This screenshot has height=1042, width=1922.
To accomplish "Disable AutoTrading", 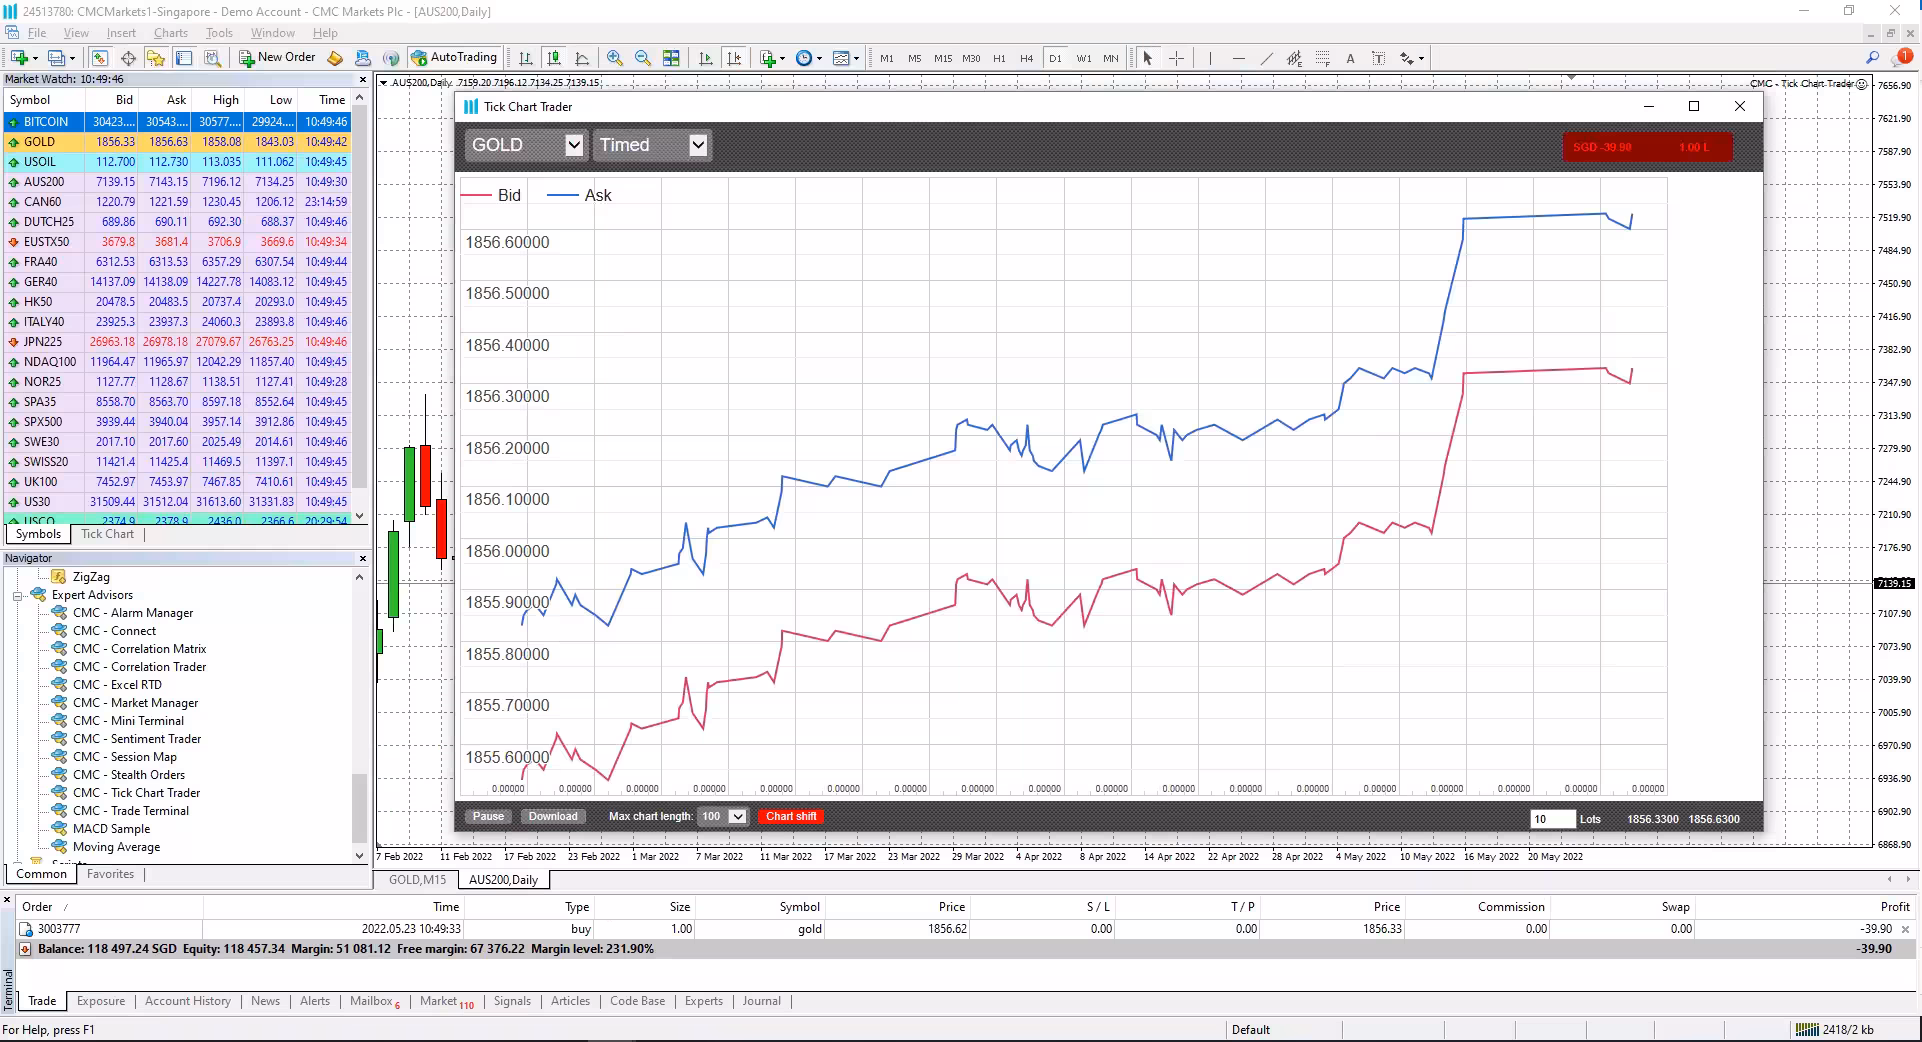I will tap(455, 57).
